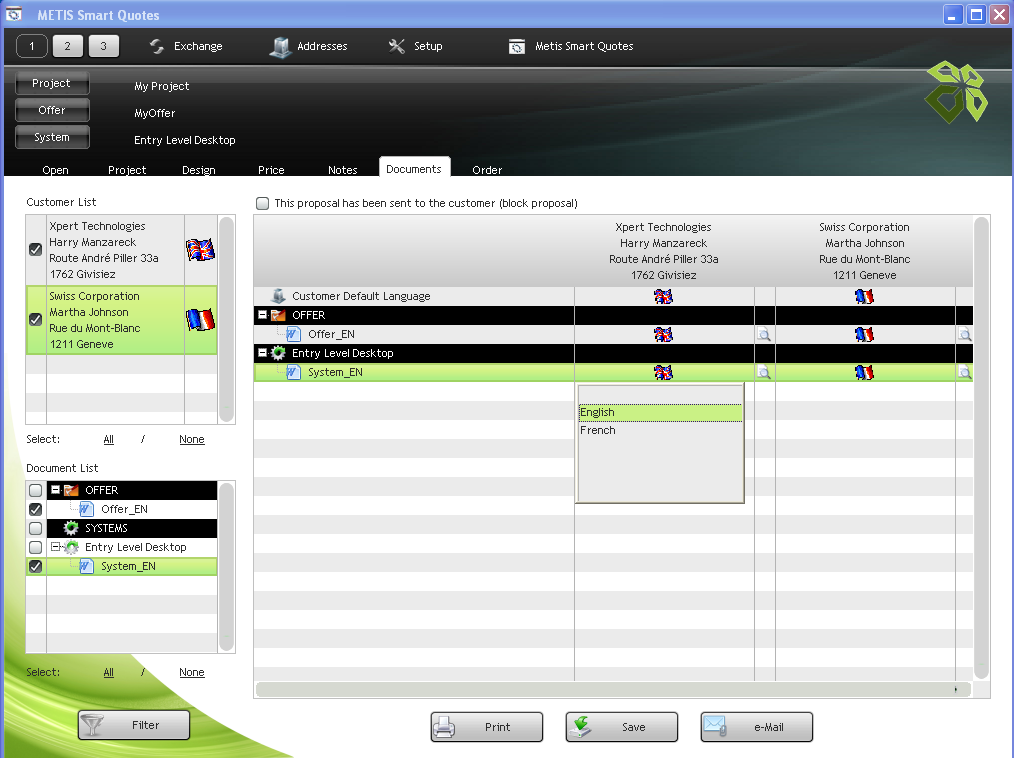Click Entry Level Desktop gear icon in grid
Image resolution: width=1014 pixels, height=758 pixels.
(x=278, y=353)
